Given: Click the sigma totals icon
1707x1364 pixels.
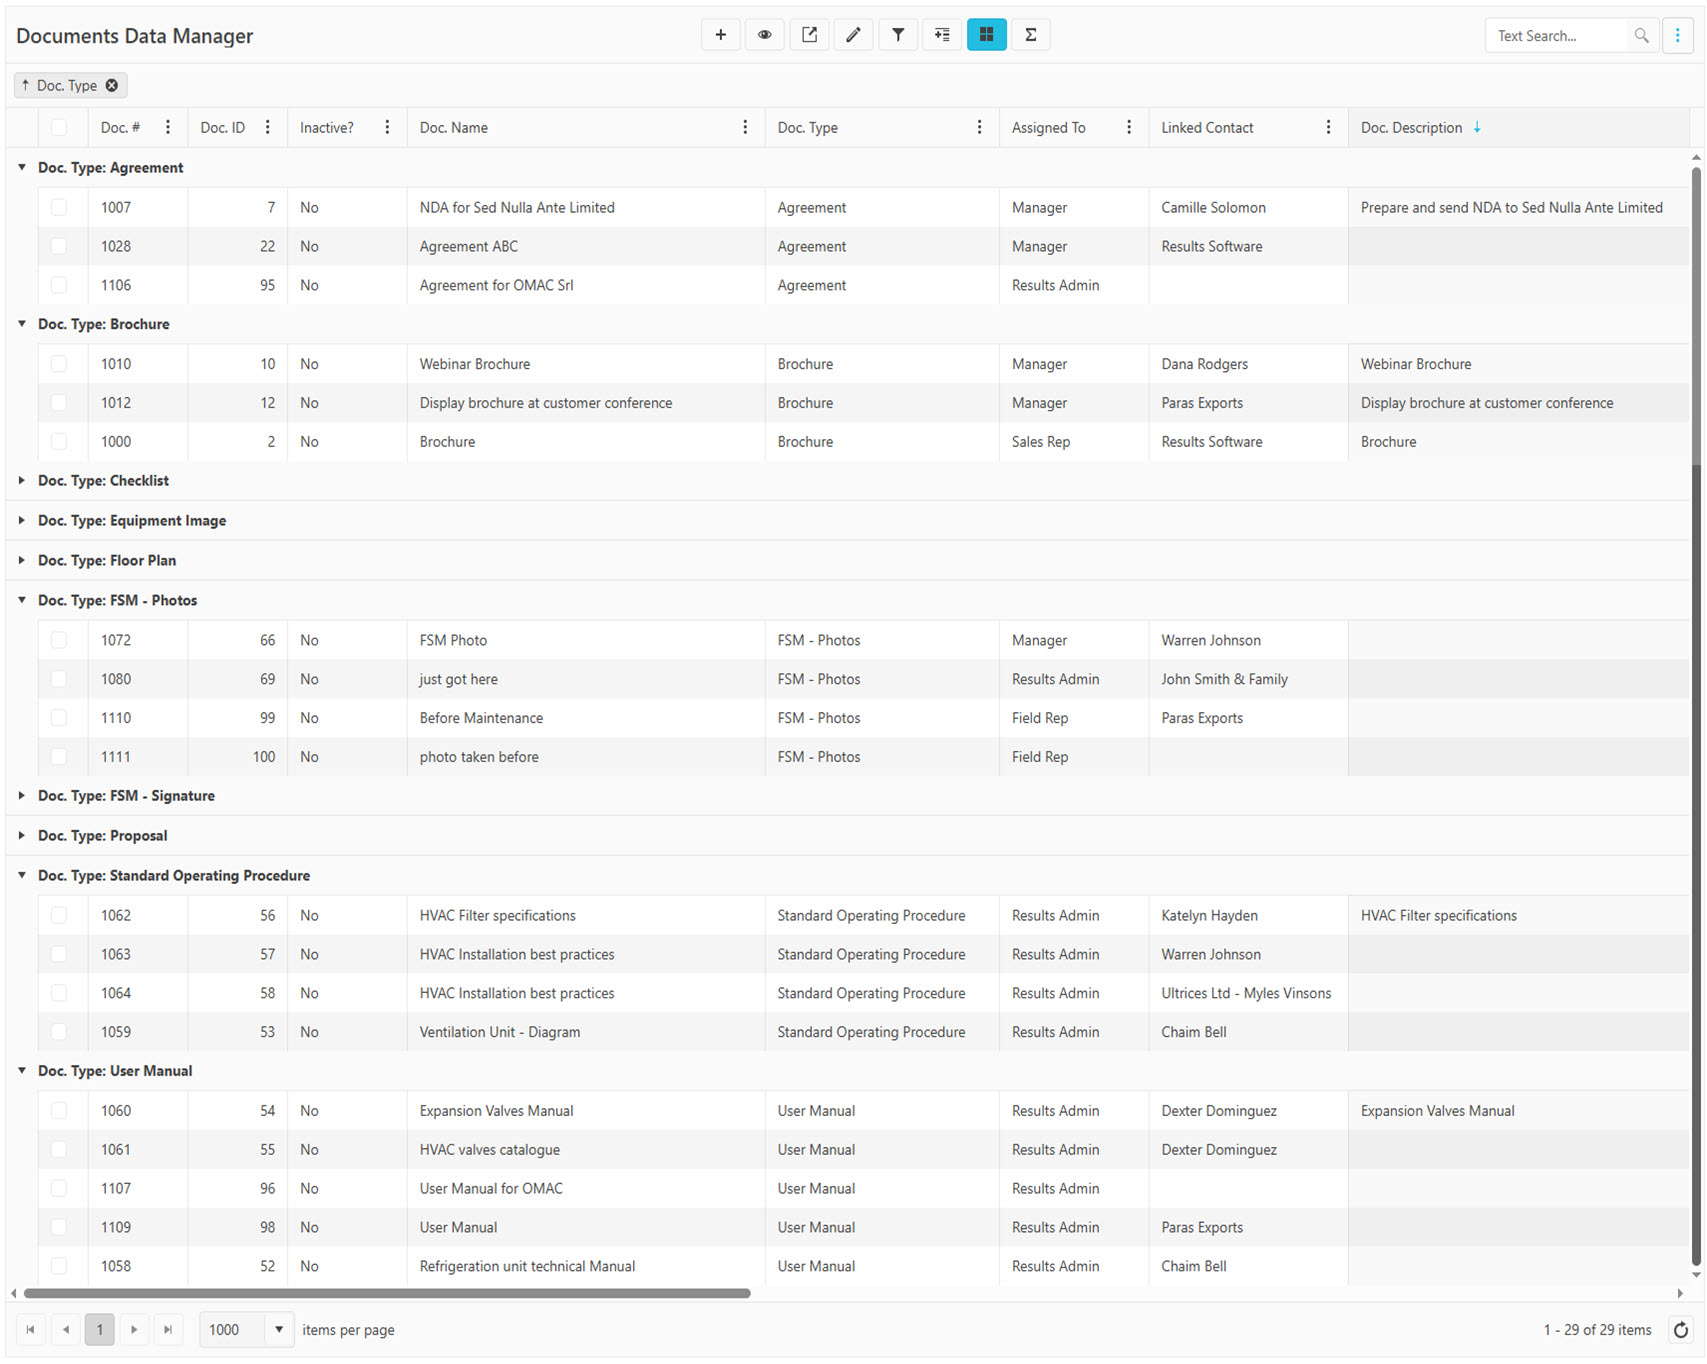Looking at the screenshot, I should coord(1030,35).
